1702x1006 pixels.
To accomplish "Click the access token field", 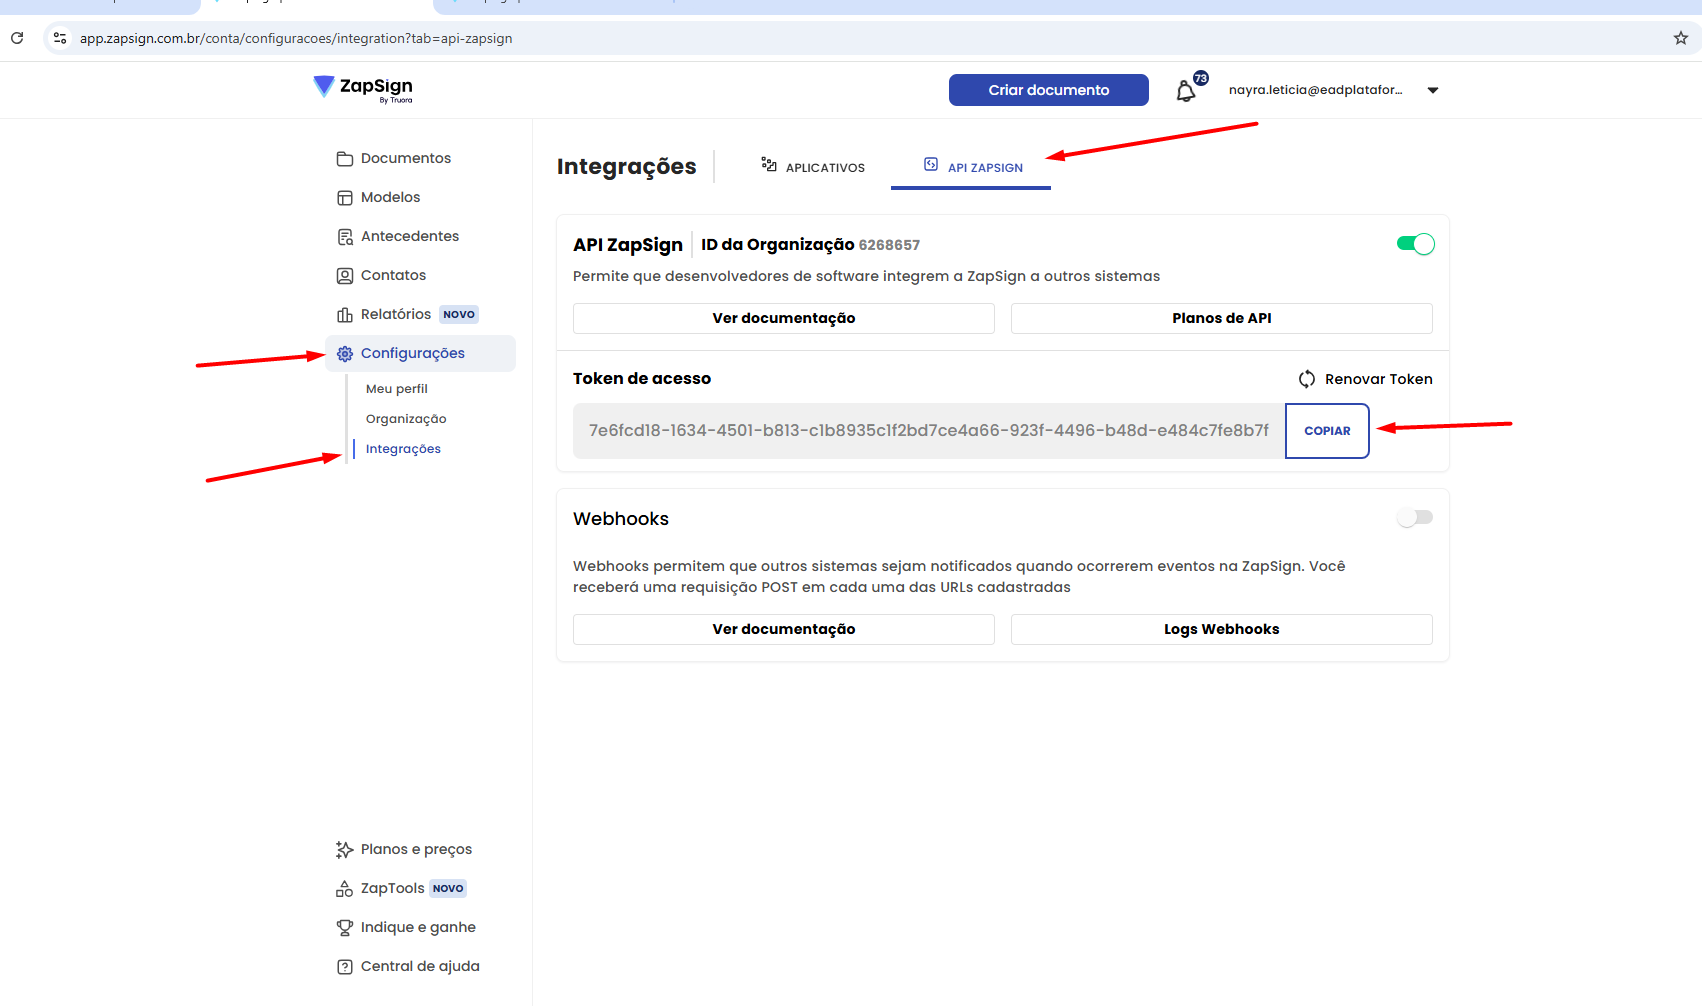I will coord(929,431).
